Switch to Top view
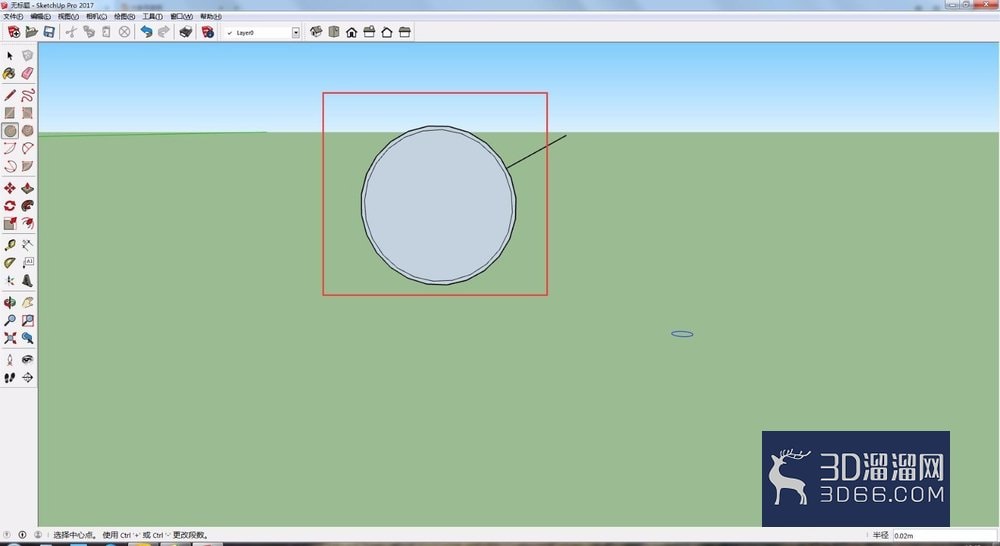This screenshot has width=1000, height=546. [334, 32]
